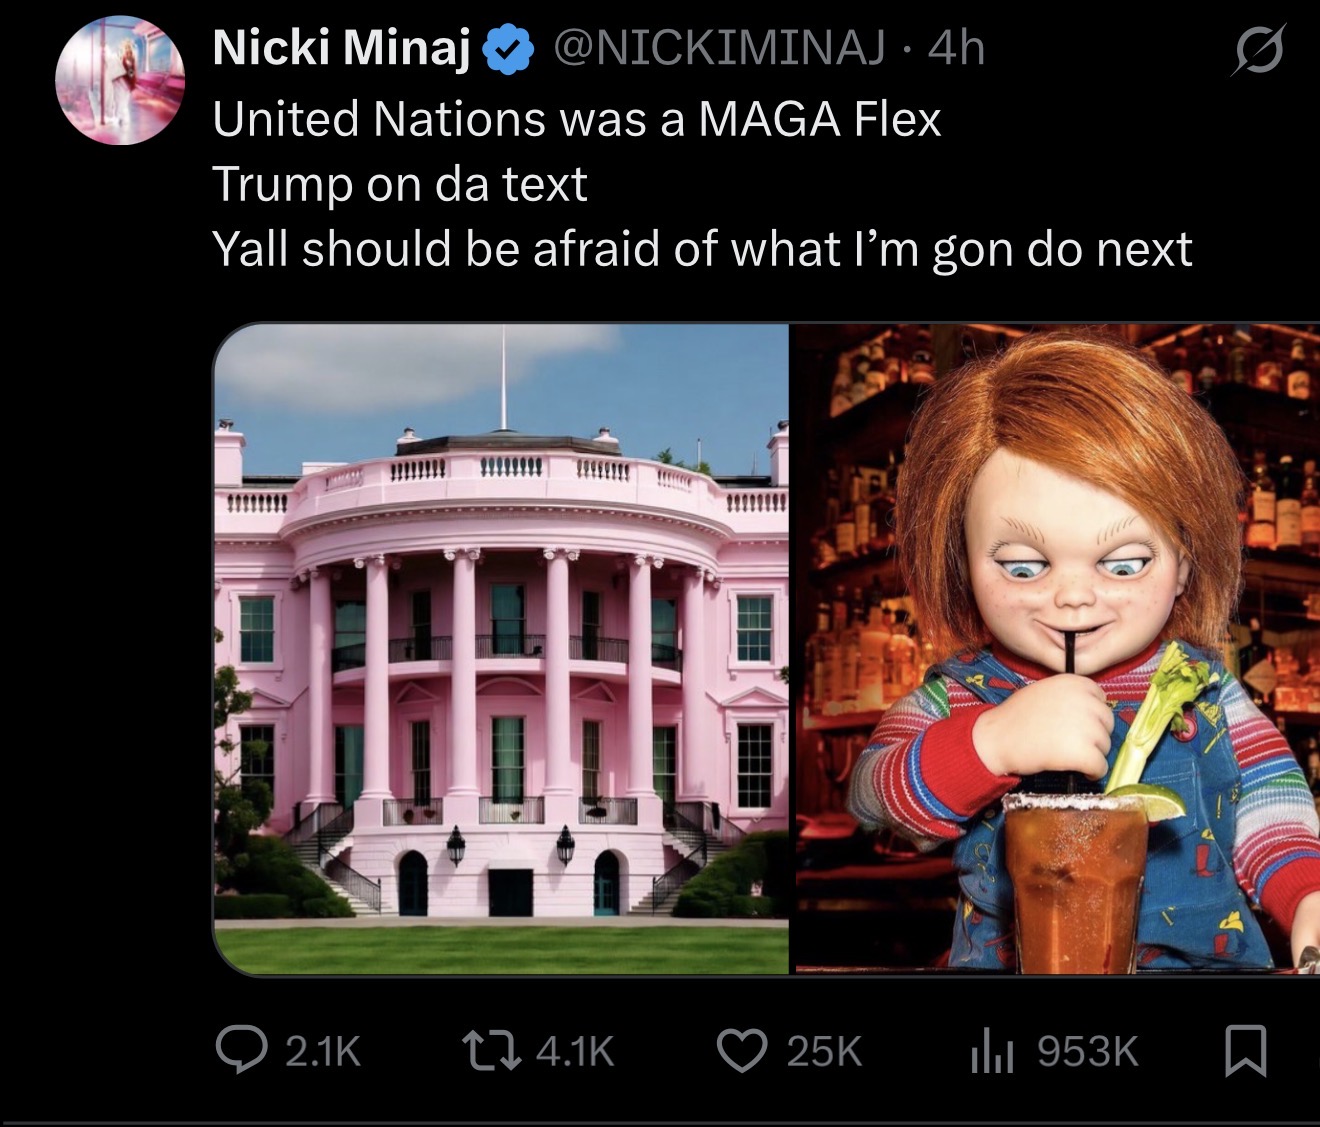The width and height of the screenshot is (1320, 1127).
Task: Click the line "Trump on da text"
Action: pos(400,184)
